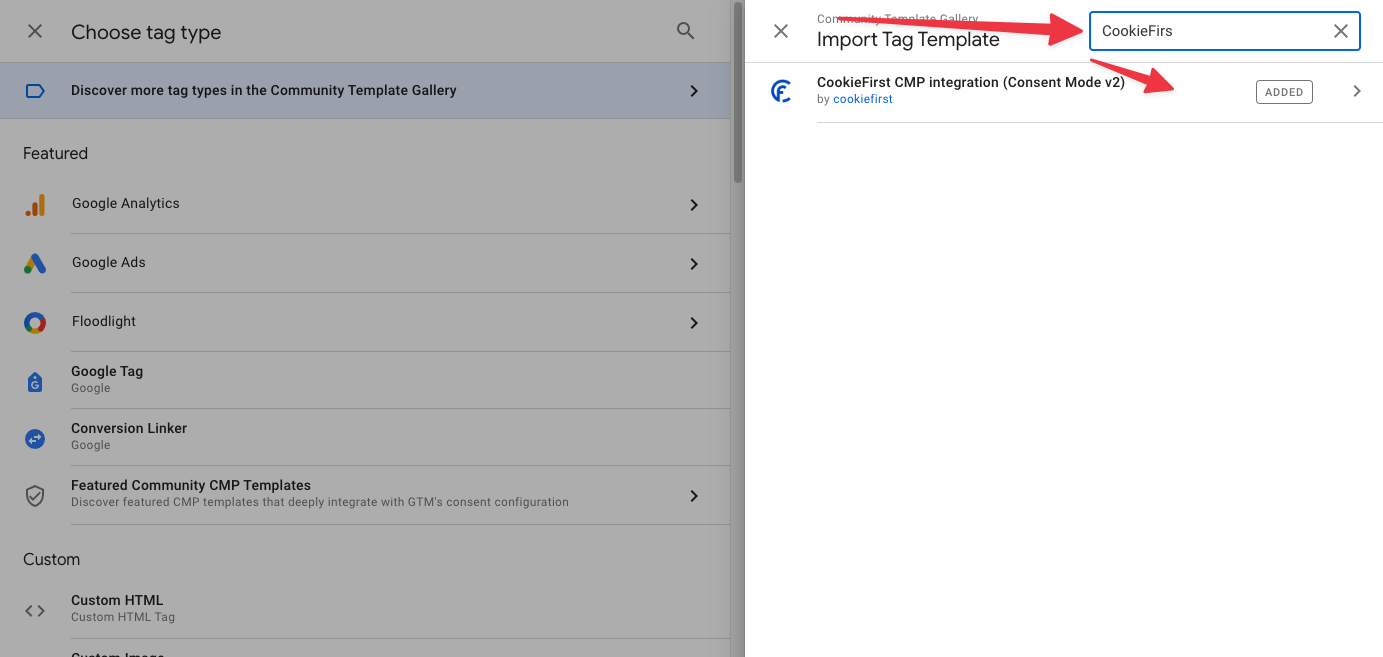Click the Google Ads logo icon

click(x=35, y=264)
